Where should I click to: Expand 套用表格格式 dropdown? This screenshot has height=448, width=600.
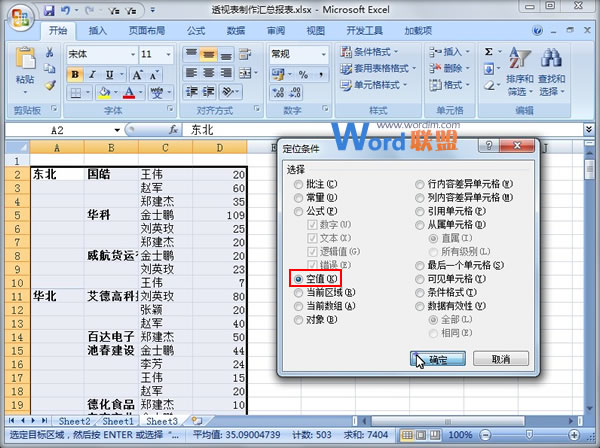(x=414, y=68)
